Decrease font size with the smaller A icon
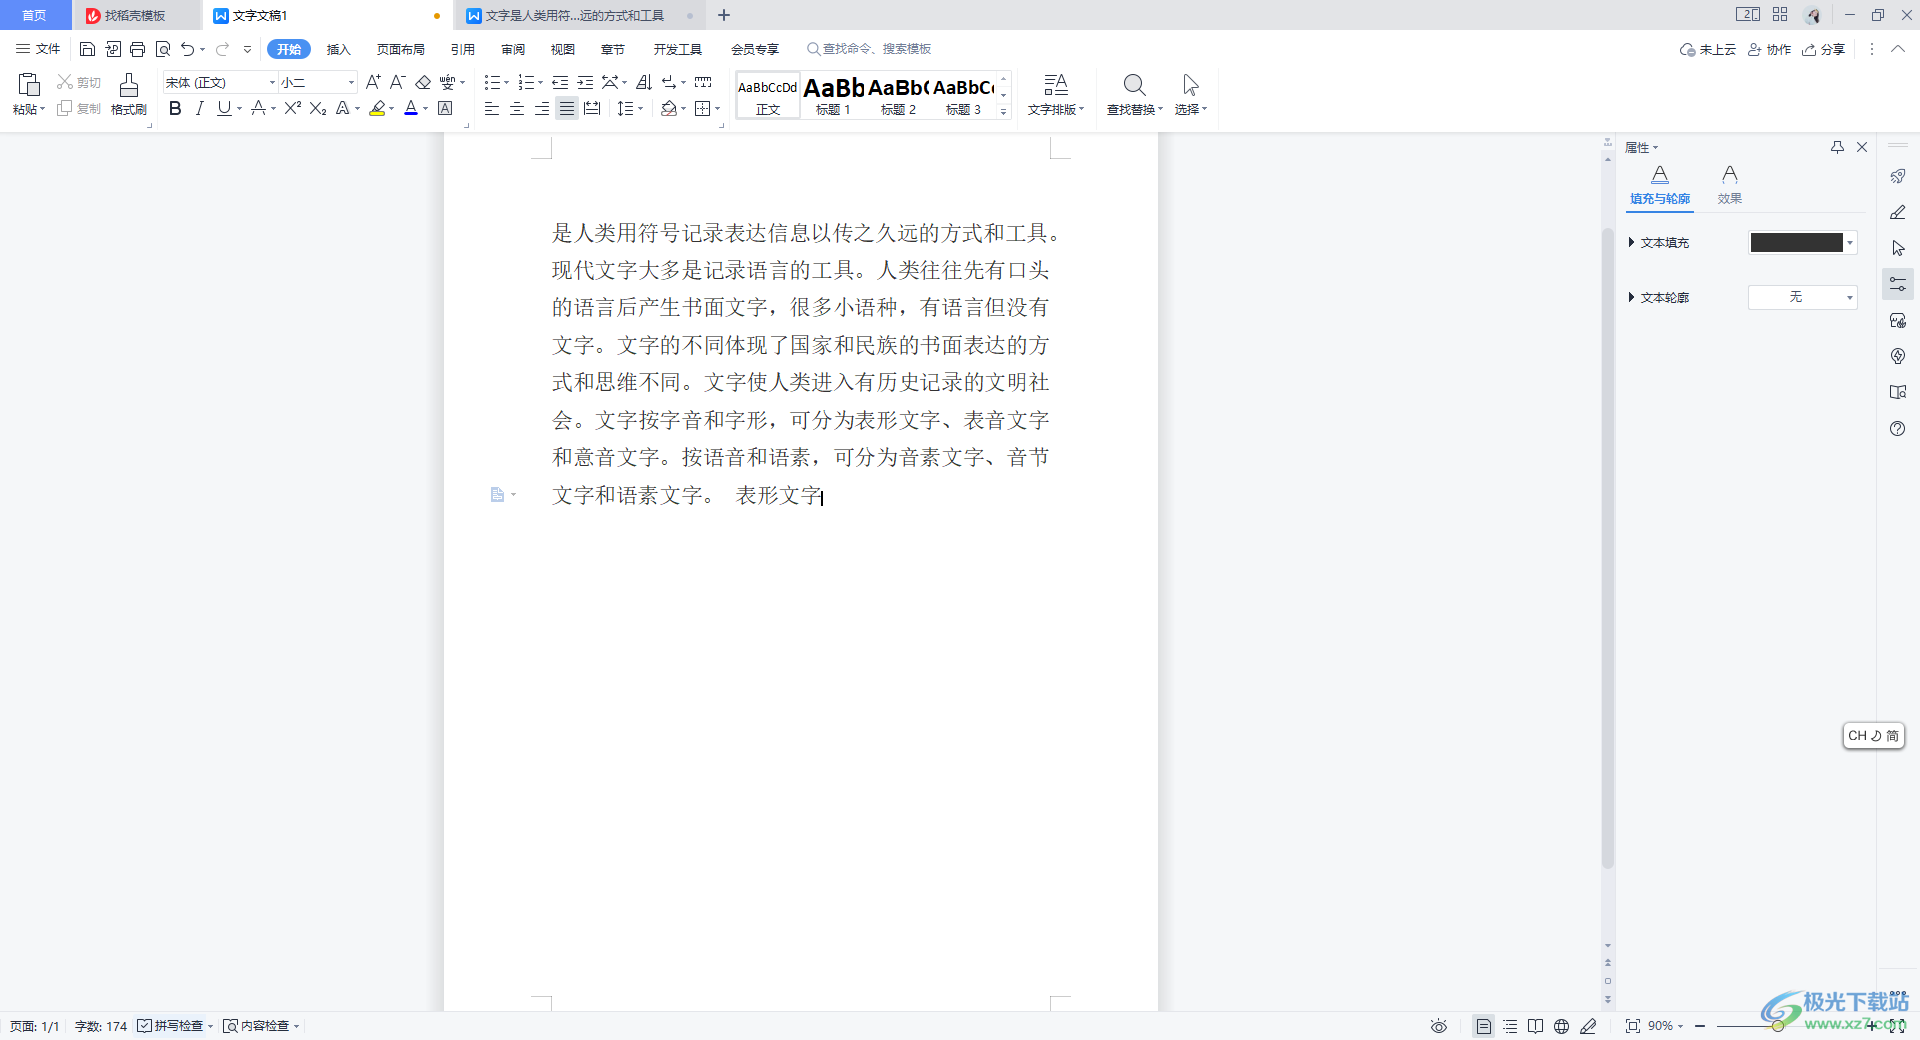1920x1040 pixels. pyautogui.click(x=397, y=82)
